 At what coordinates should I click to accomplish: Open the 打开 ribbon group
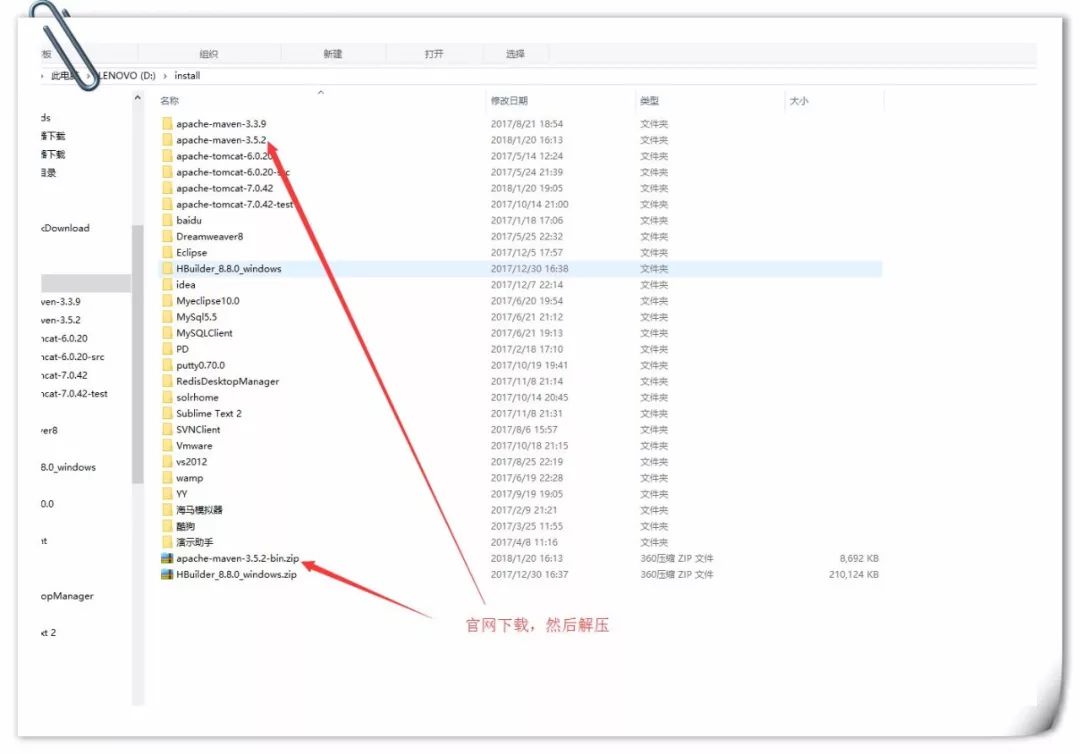pyautogui.click(x=434, y=54)
